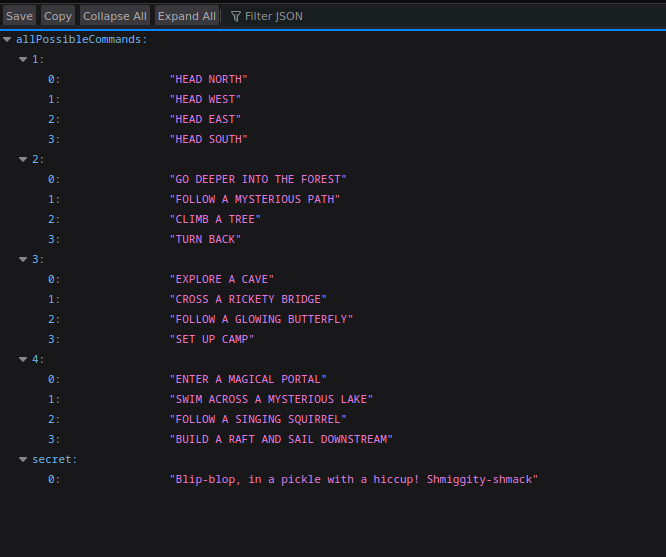Click the Save button in the toolbar
The width and height of the screenshot is (666, 557).
click(x=19, y=16)
